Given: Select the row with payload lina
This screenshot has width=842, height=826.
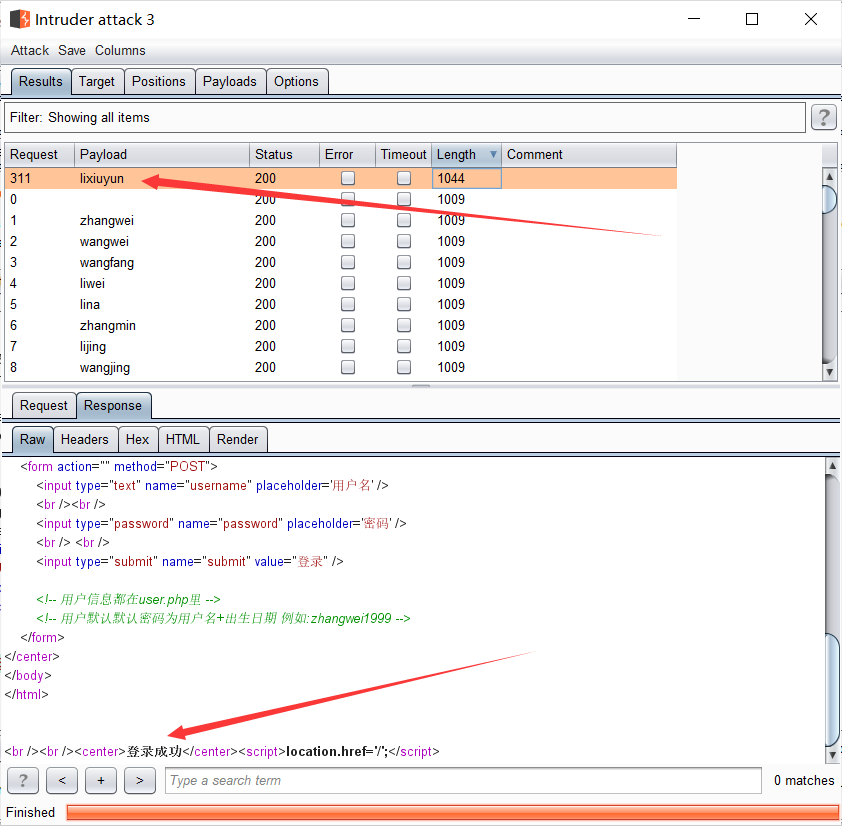Looking at the screenshot, I should point(340,304).
